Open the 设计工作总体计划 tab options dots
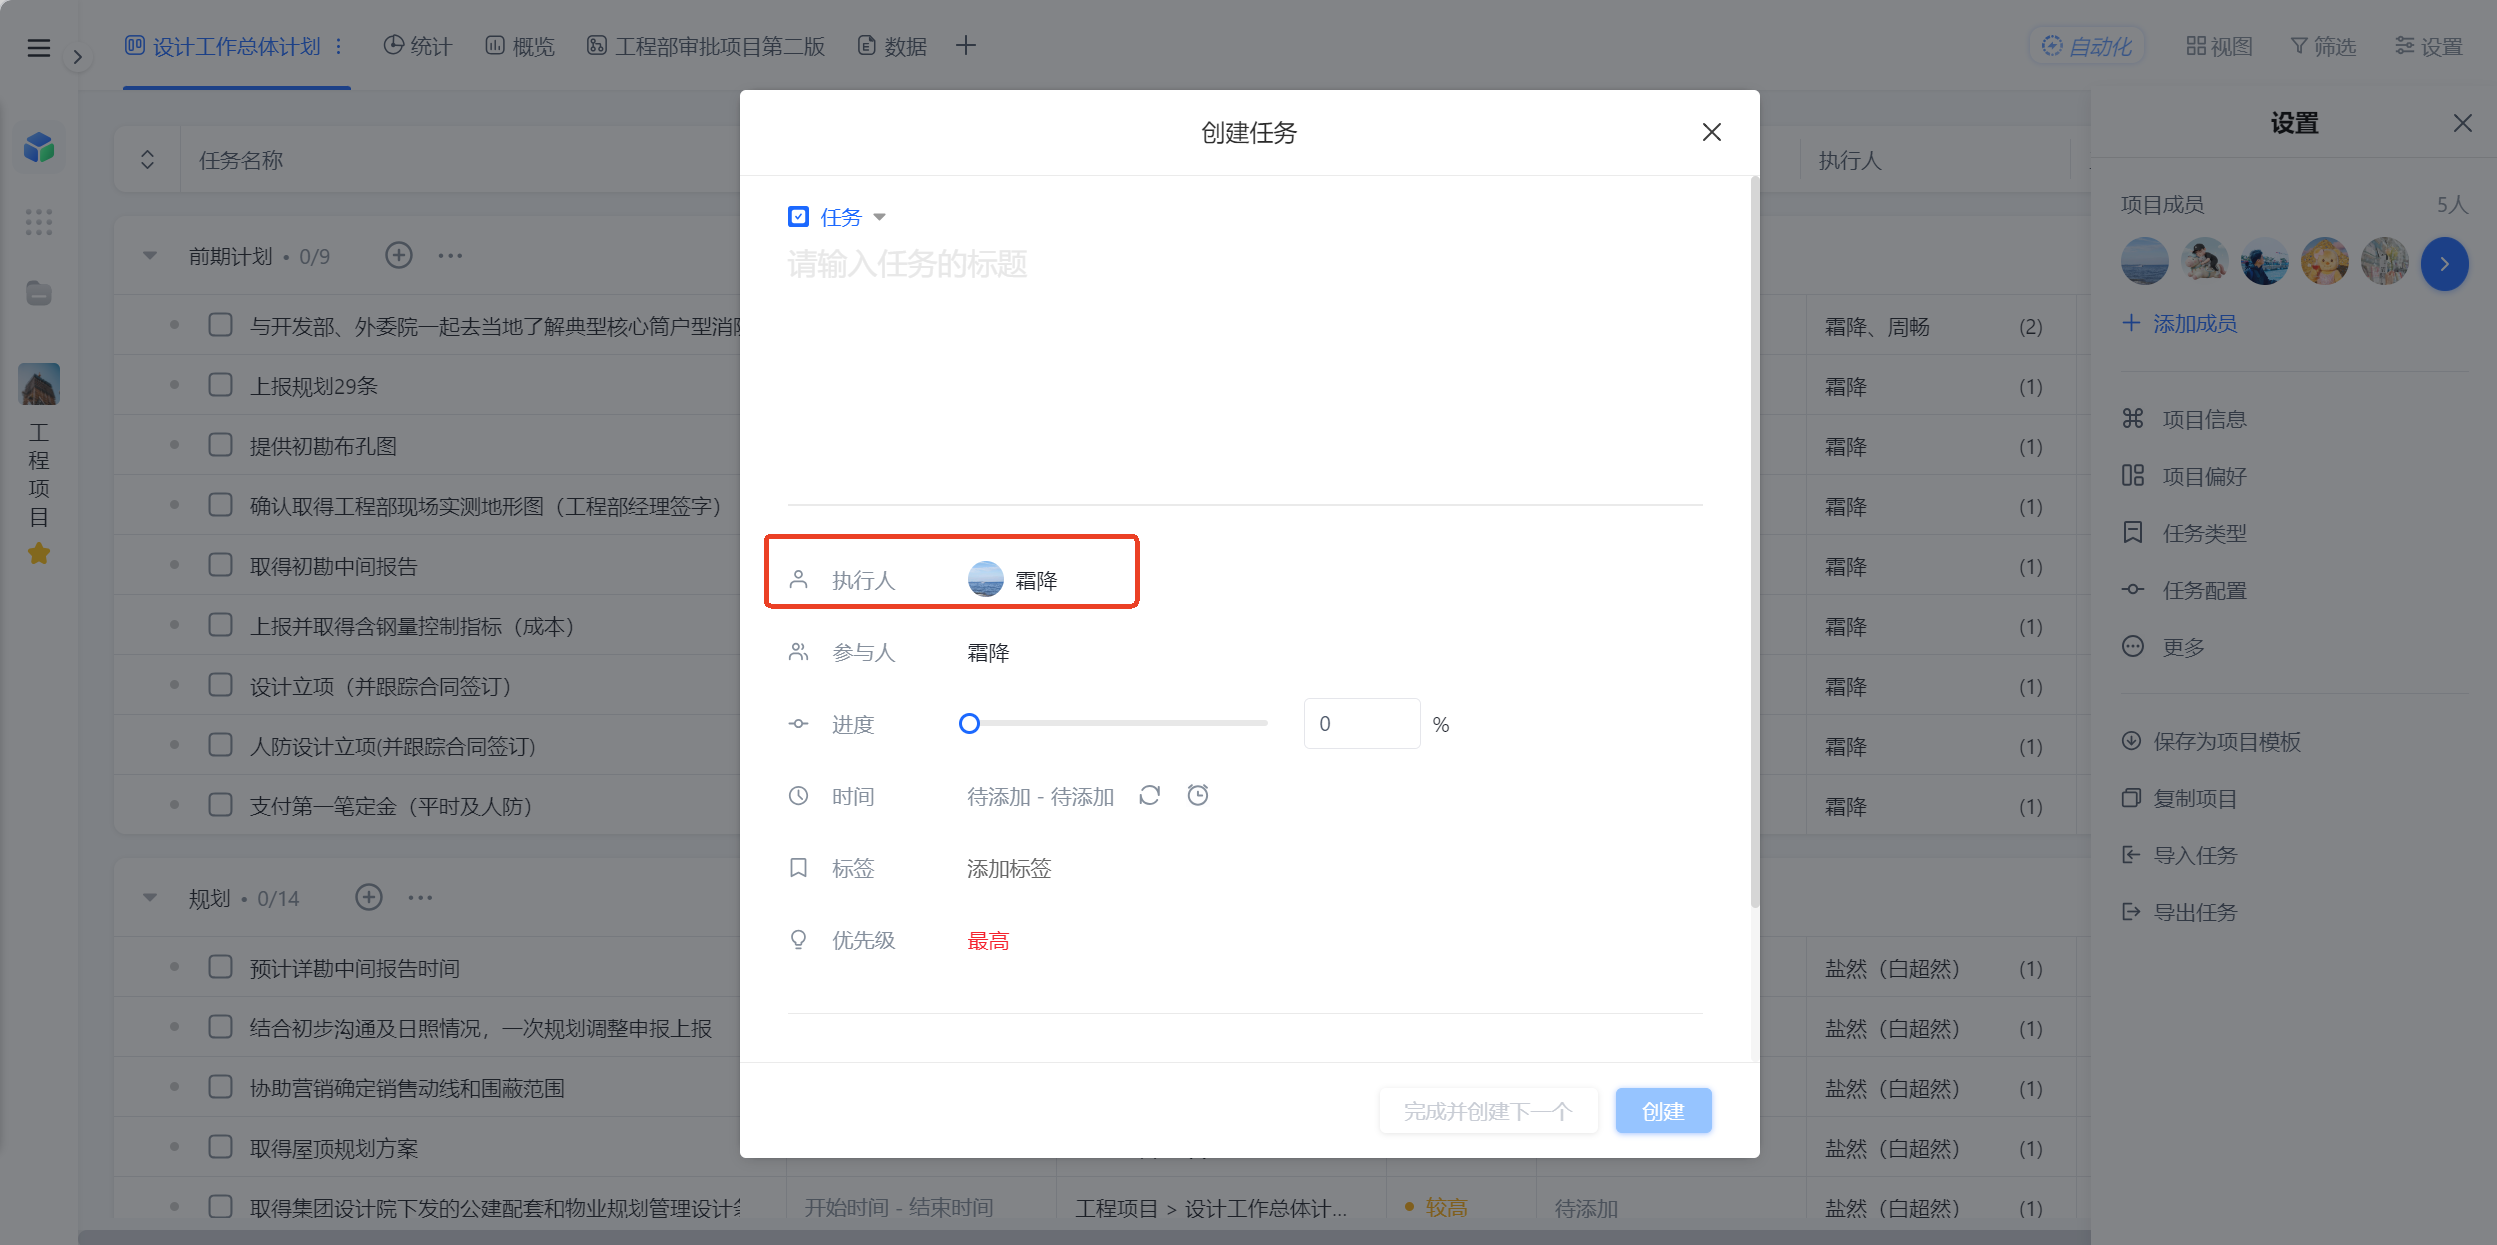Viewport: 2497px width, 1245px height. pos(339,46)
